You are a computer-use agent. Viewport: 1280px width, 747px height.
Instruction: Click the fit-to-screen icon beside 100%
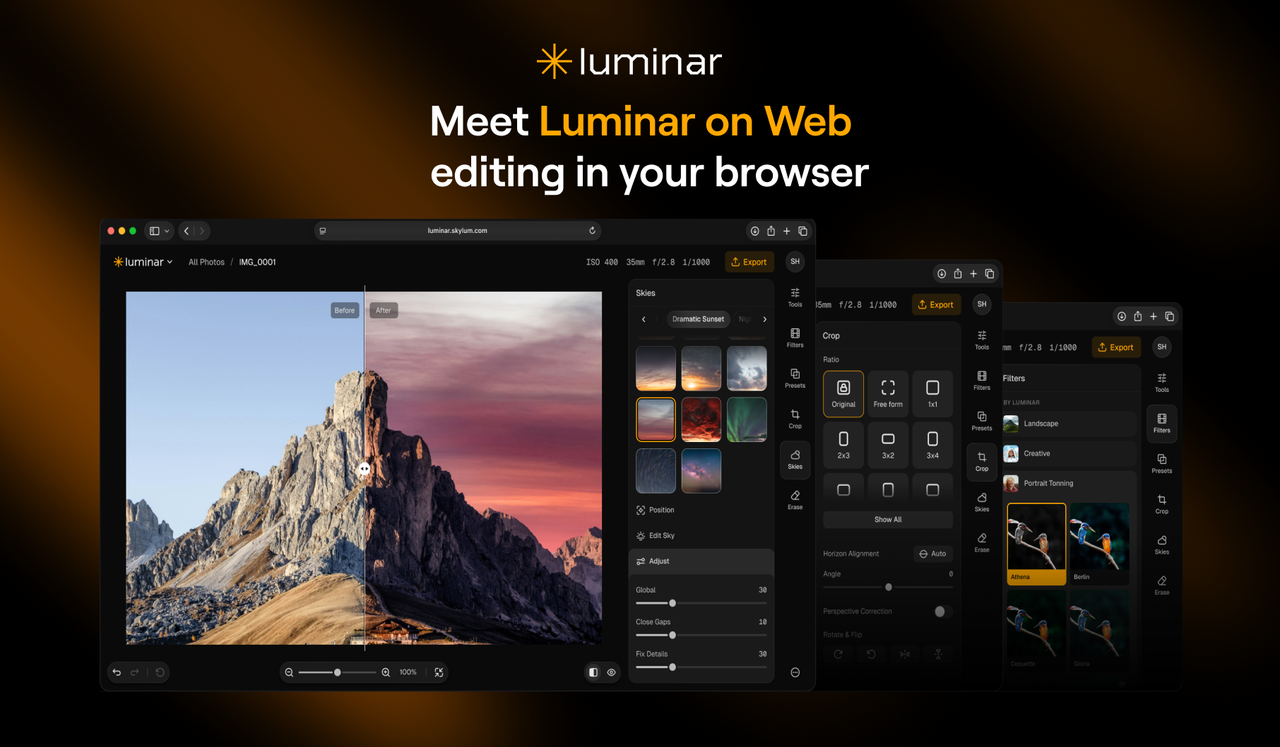[439, 673]
